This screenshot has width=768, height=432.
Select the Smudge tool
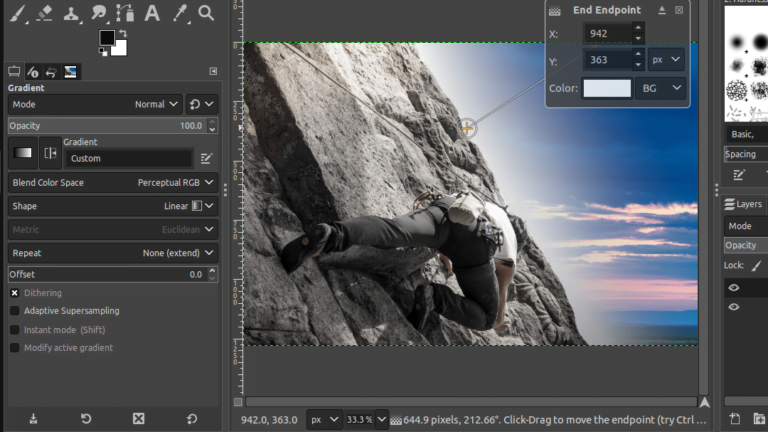click(98, 13)
